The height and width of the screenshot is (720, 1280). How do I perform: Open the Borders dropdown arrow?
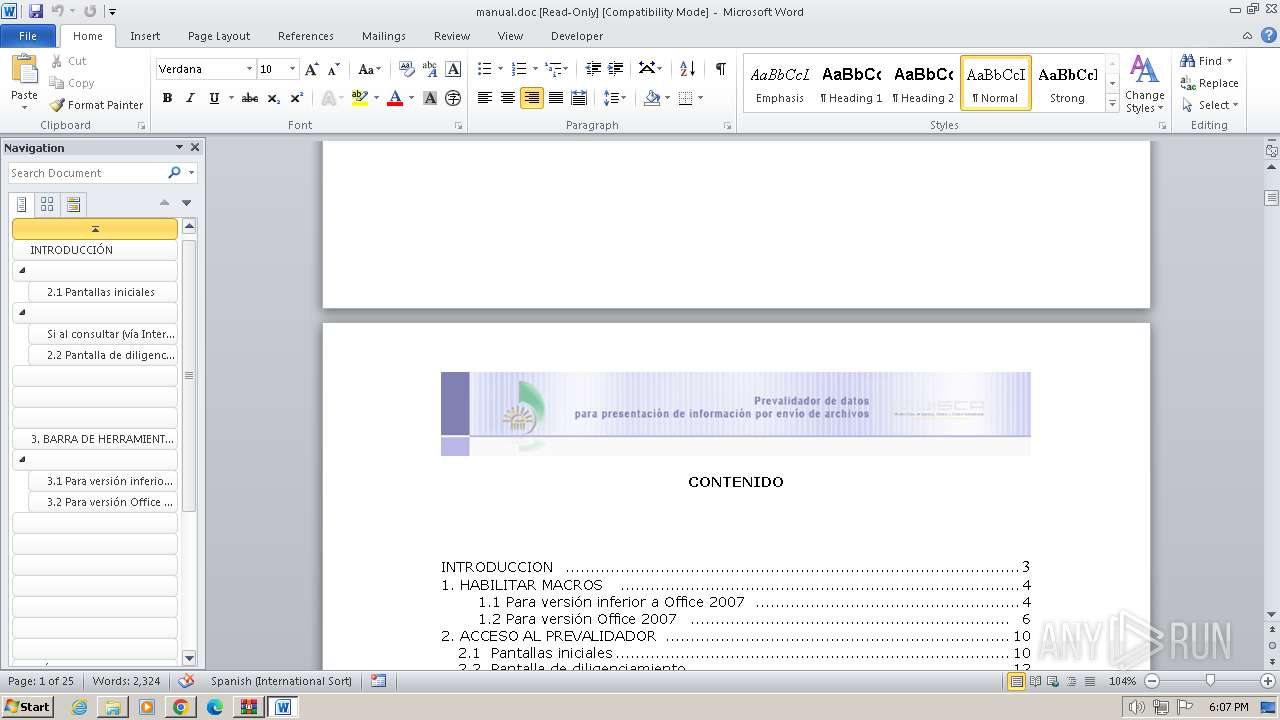700,98
